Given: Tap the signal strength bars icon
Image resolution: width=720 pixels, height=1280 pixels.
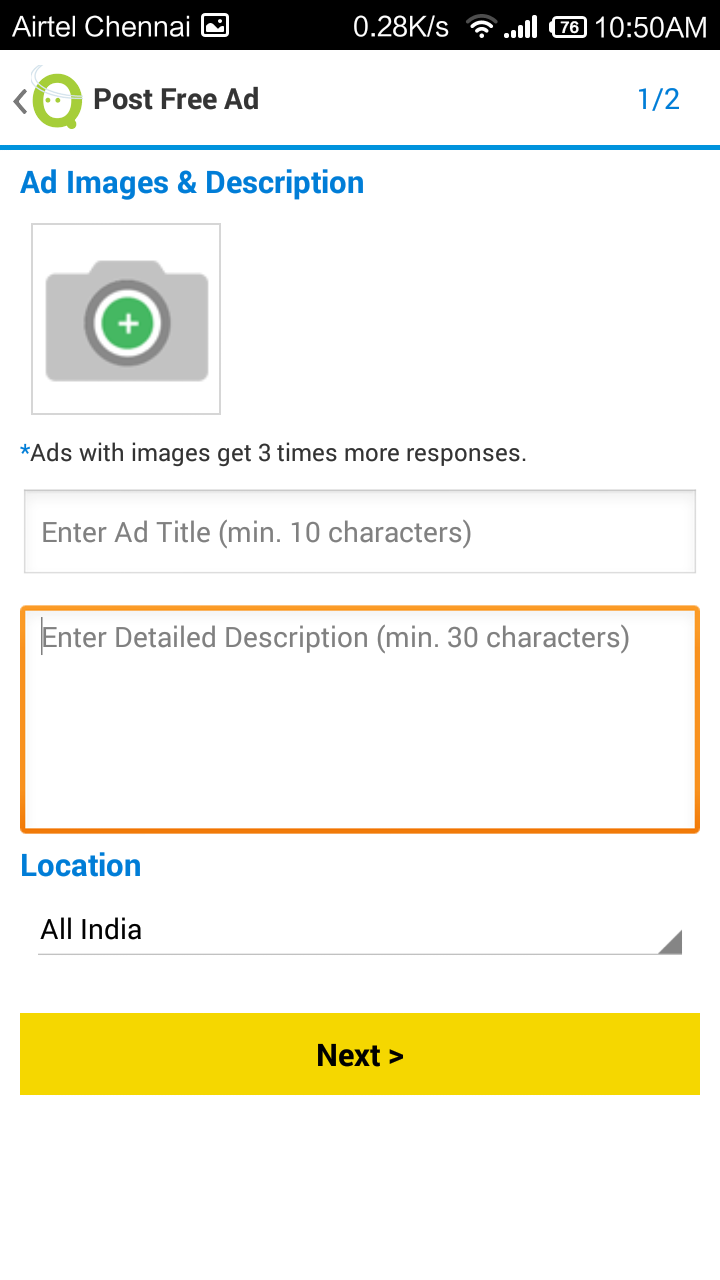Looking at the screenshot, I should 521,27.
